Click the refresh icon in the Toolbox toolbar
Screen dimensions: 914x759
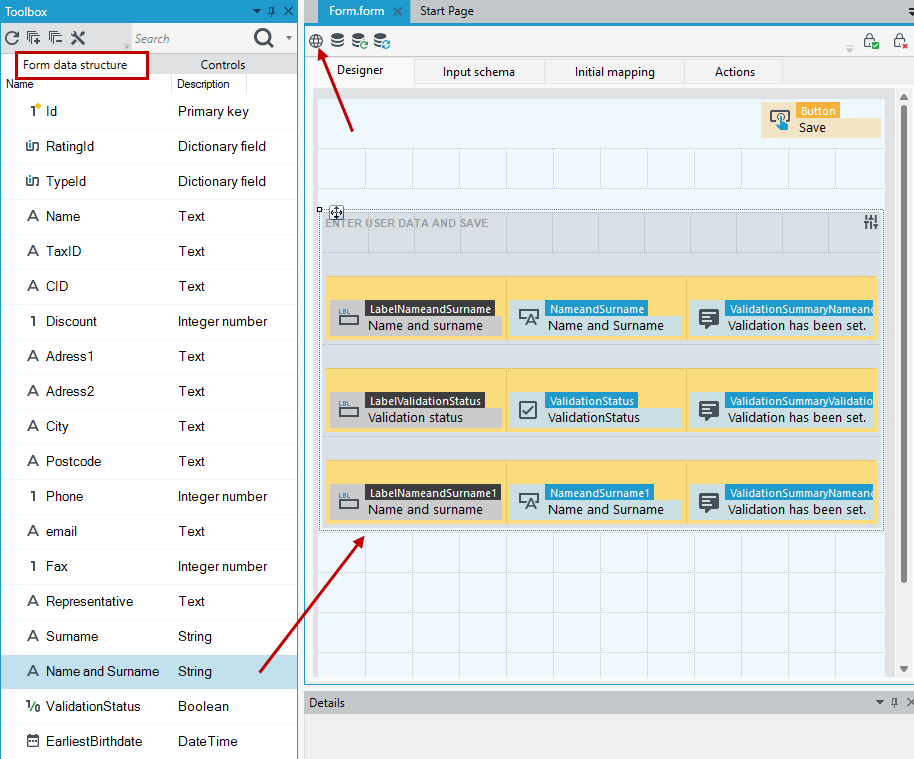click(12, 38)
